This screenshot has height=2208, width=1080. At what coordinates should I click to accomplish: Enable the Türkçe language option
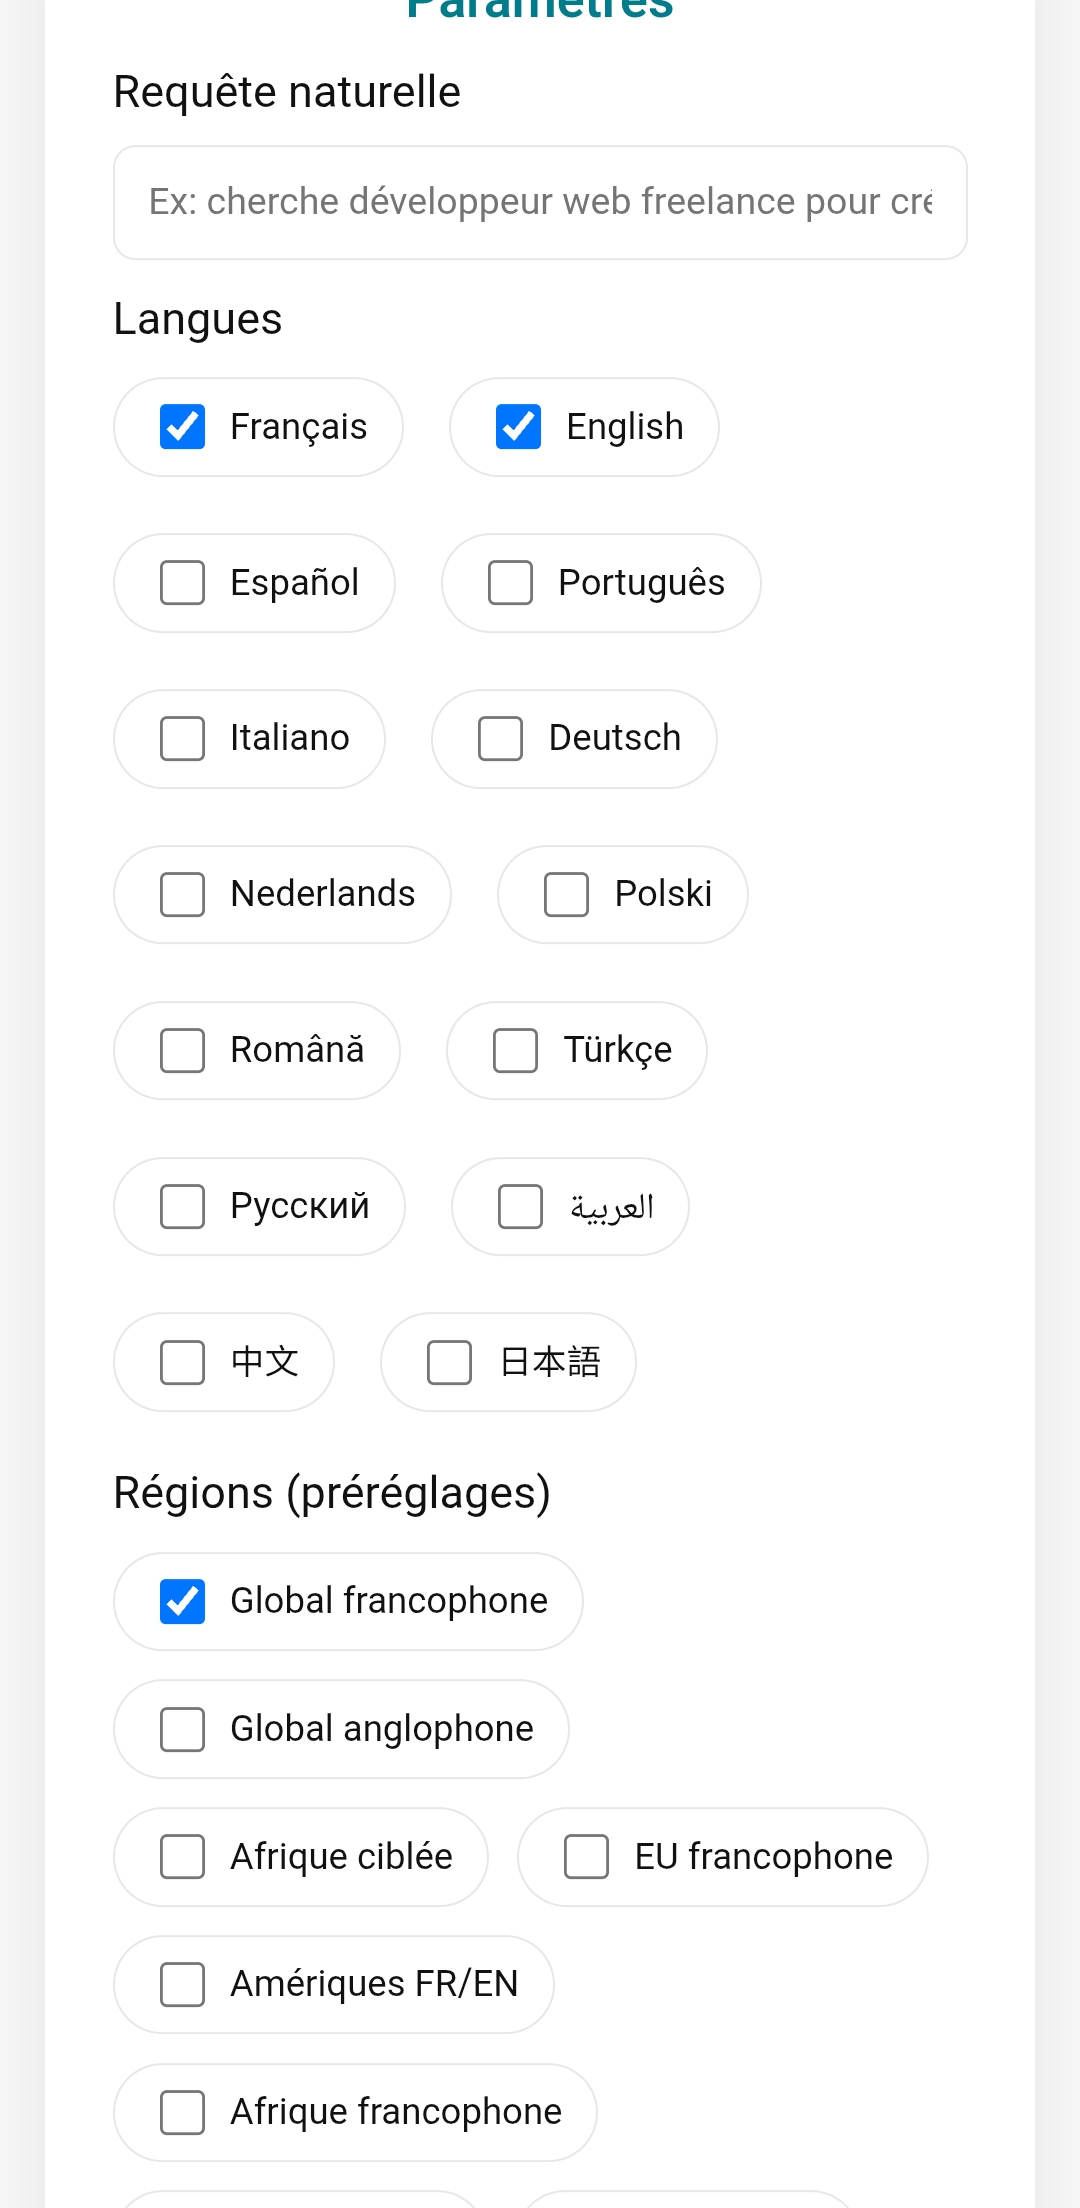pos(516,1051)
